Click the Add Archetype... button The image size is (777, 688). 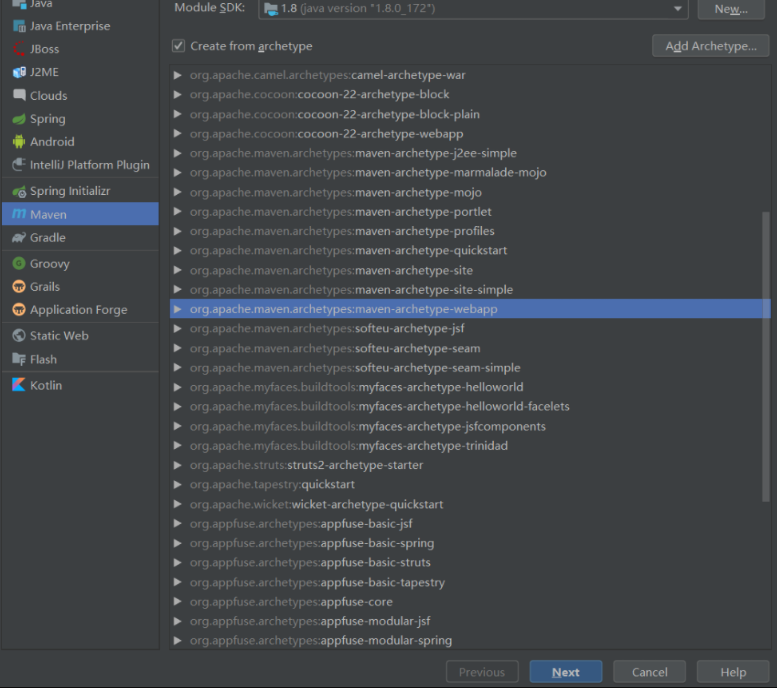[711, 46]
